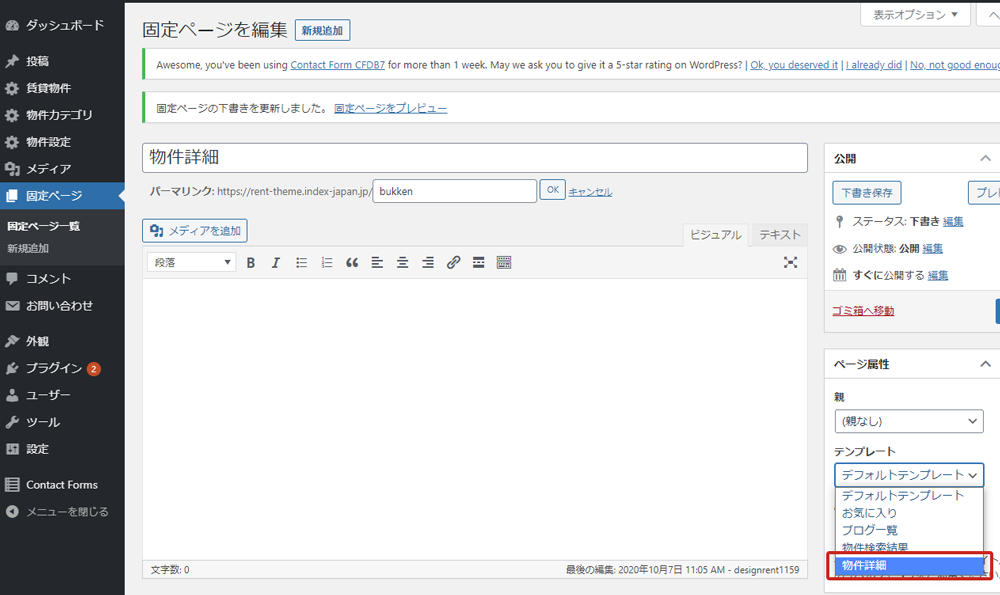This screenshot has height=595, width=1000.
Task: Enable distraction-free fullscreen mode
Action: point(790,263)
